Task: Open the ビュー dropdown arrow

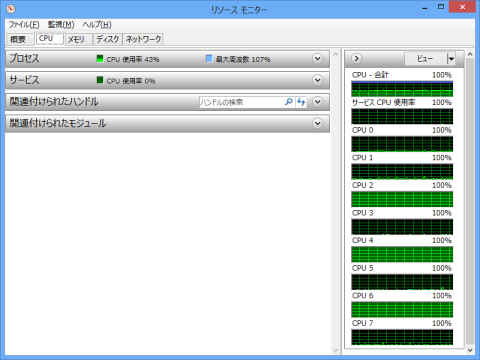Action: pos(451,59)
